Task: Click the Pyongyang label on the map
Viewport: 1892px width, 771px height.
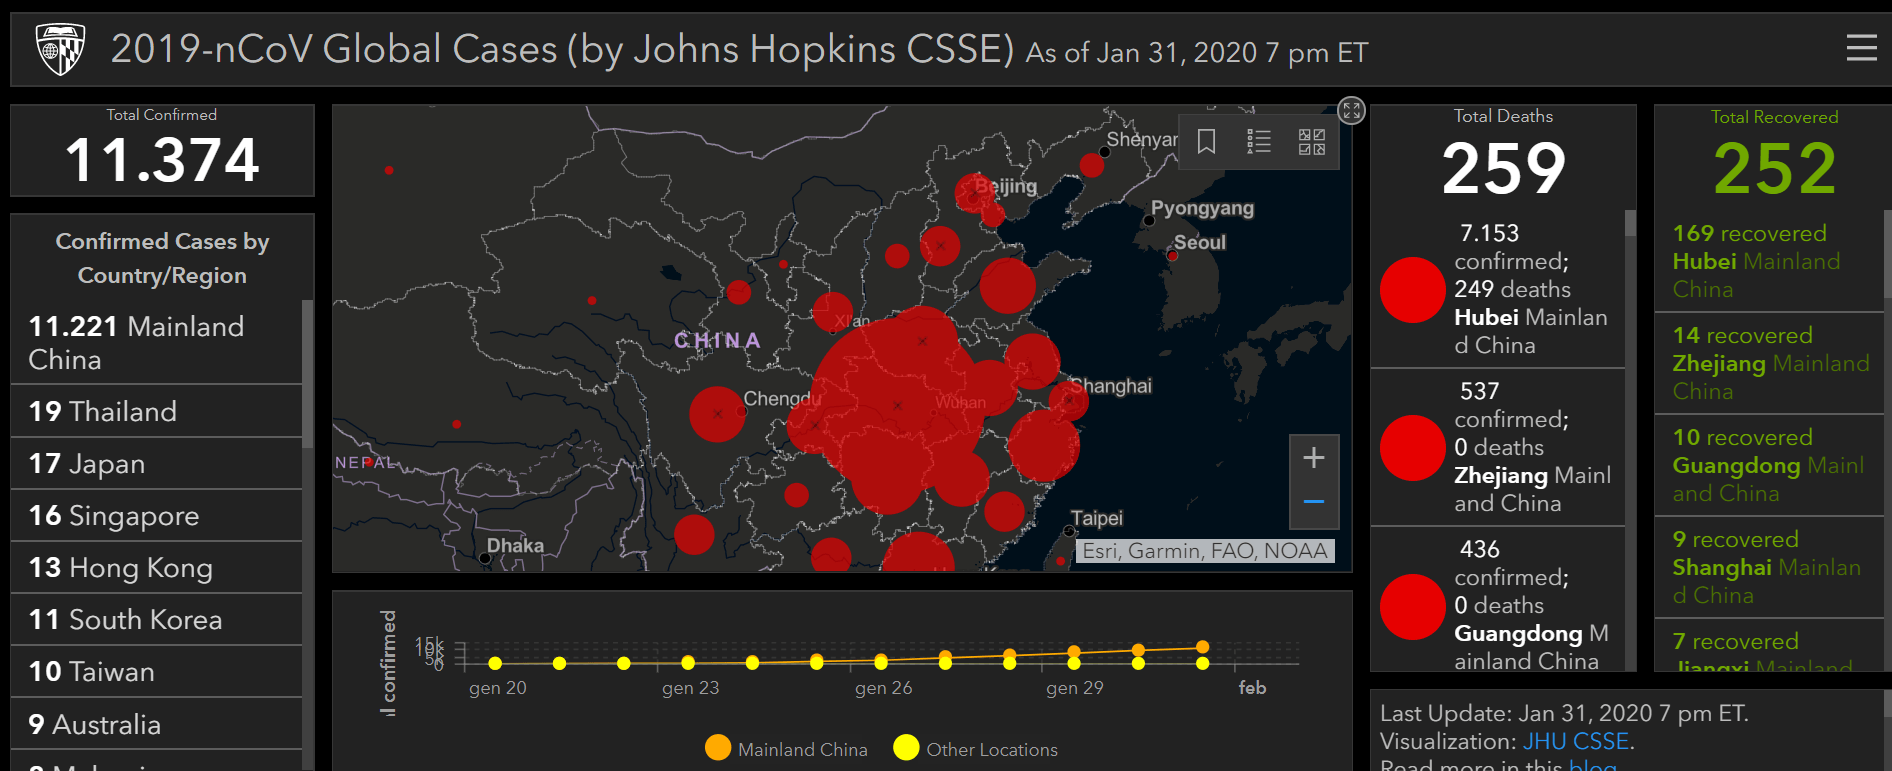Action: point(1202,208)
